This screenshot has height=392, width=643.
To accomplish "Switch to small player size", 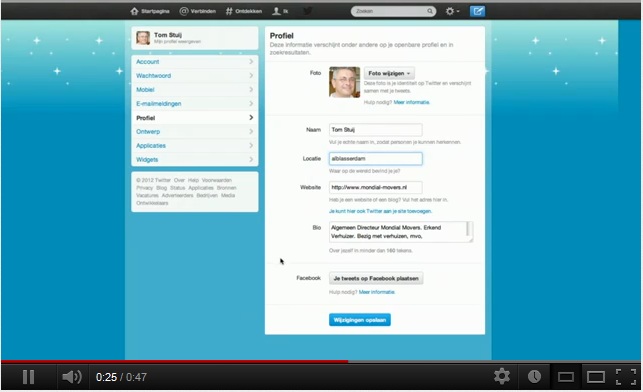I will pos(565,377).
